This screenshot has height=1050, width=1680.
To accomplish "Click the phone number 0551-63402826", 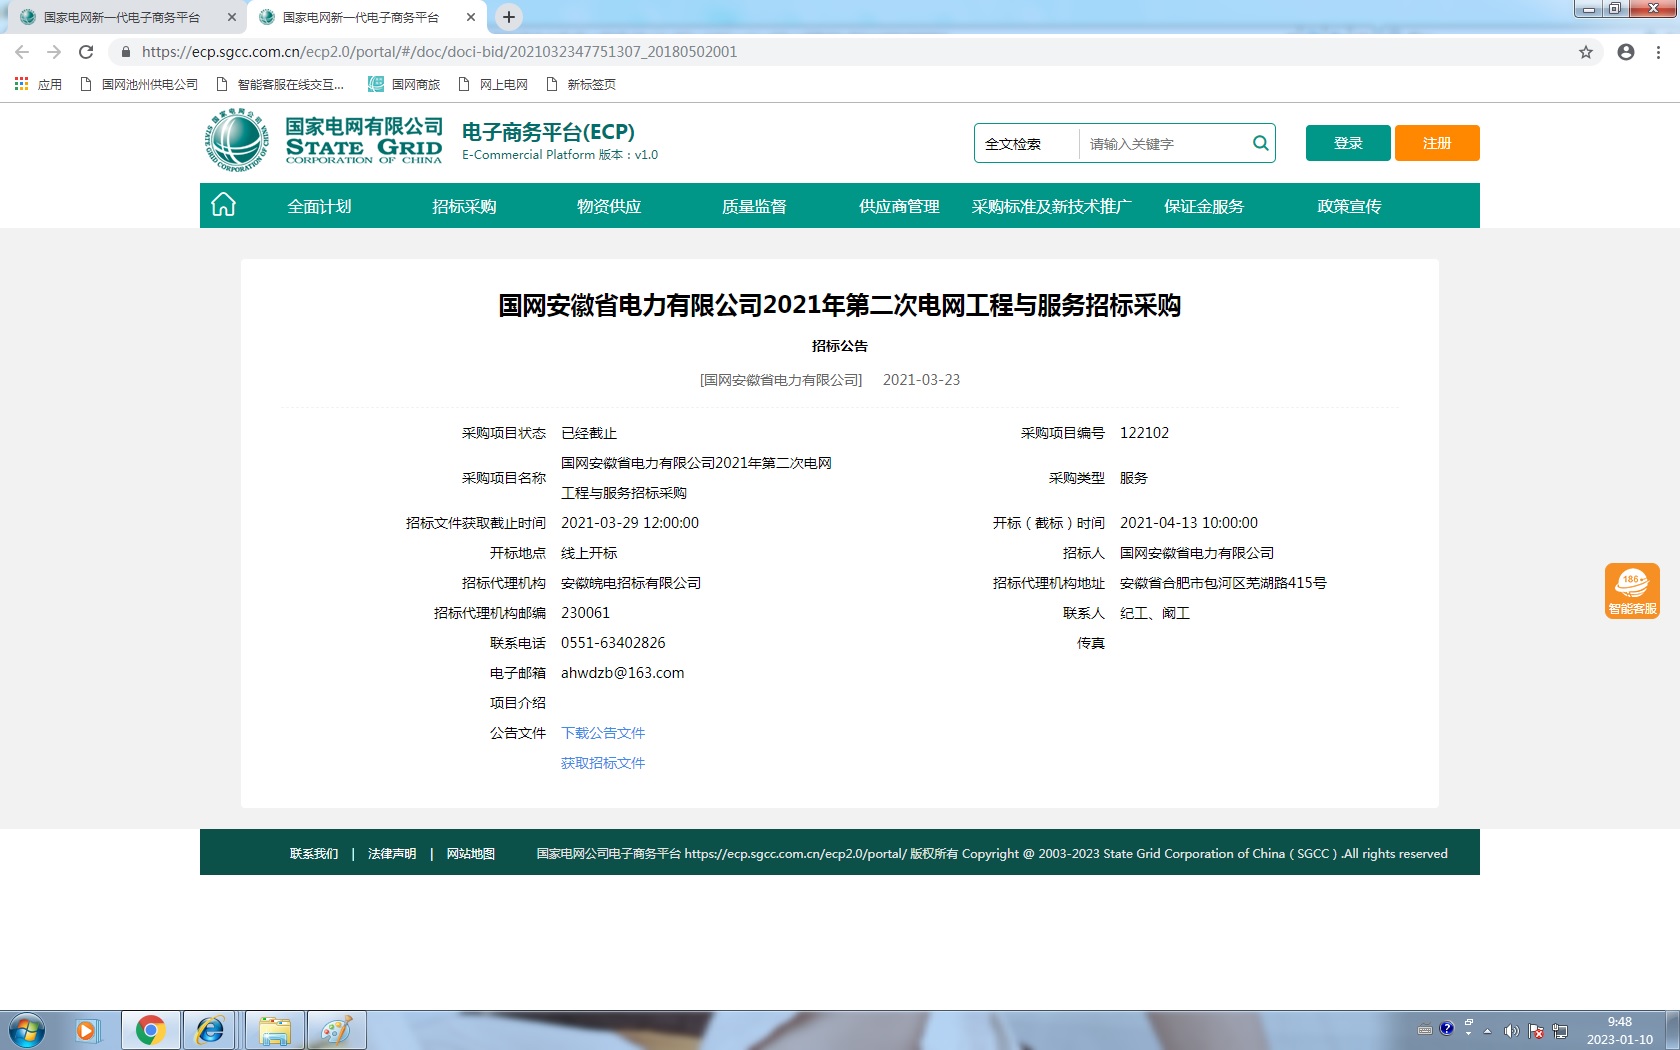I will click(613, 643).
